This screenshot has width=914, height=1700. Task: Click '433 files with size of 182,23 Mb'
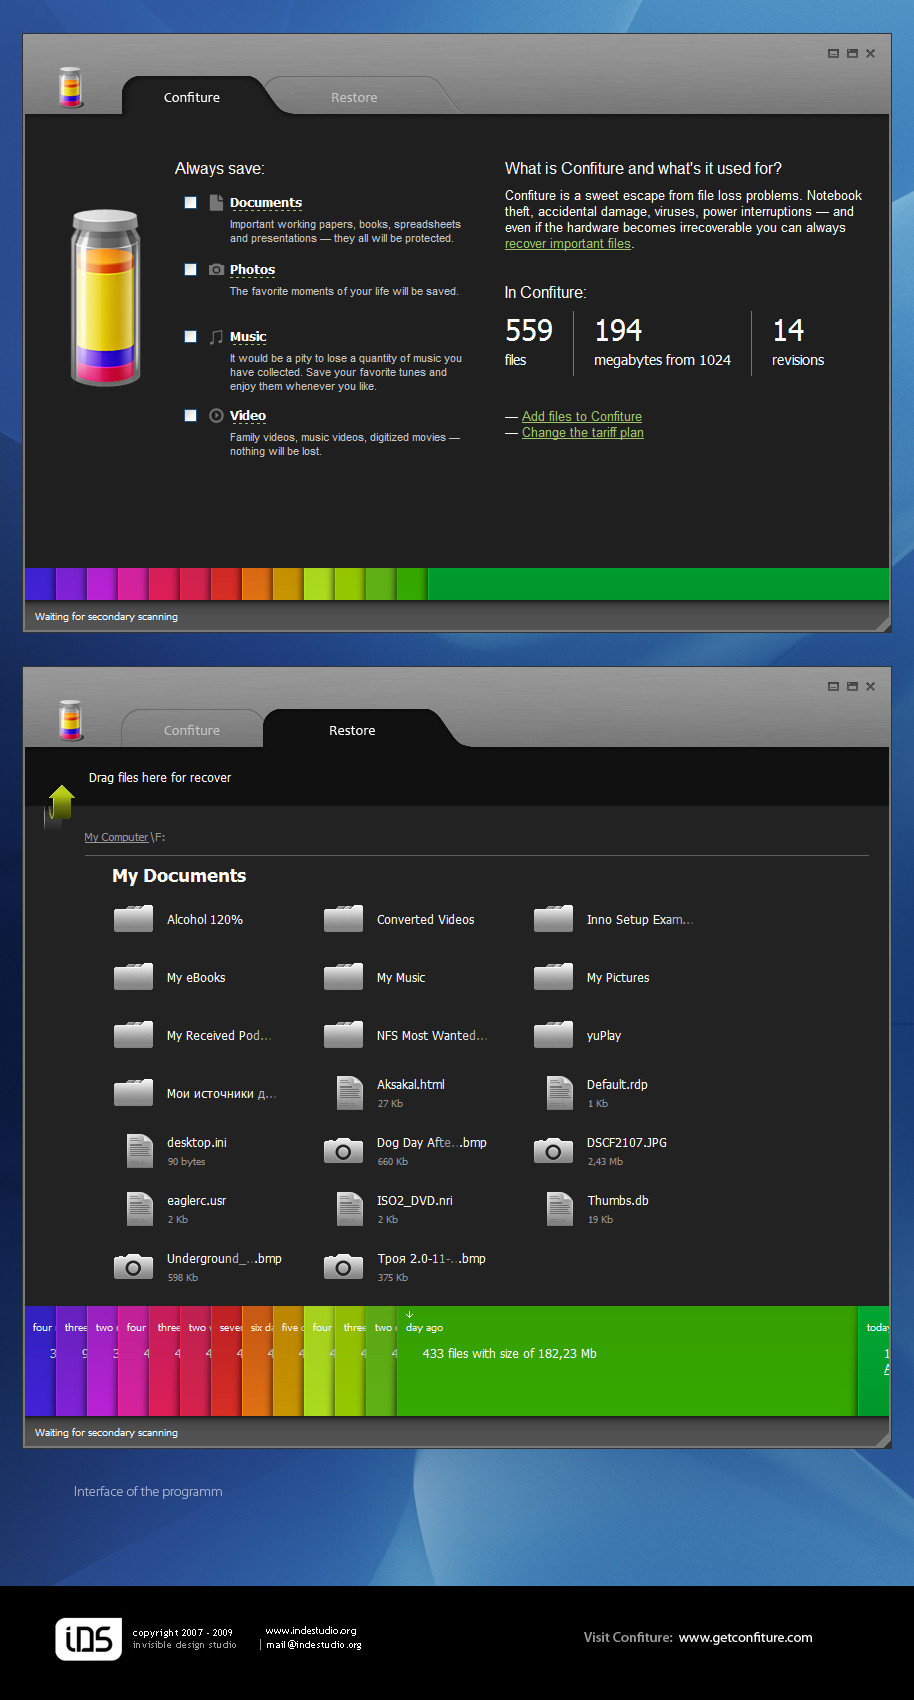click(510, 1354)
